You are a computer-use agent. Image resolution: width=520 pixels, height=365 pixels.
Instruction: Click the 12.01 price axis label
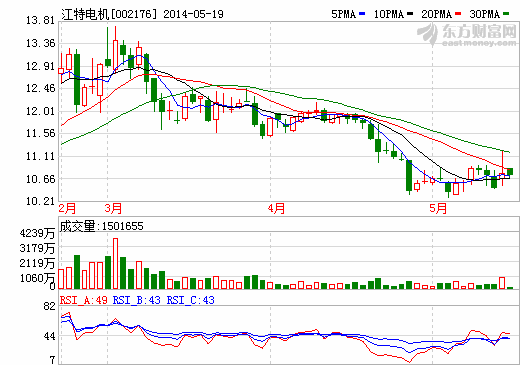[x=40, y=111]
